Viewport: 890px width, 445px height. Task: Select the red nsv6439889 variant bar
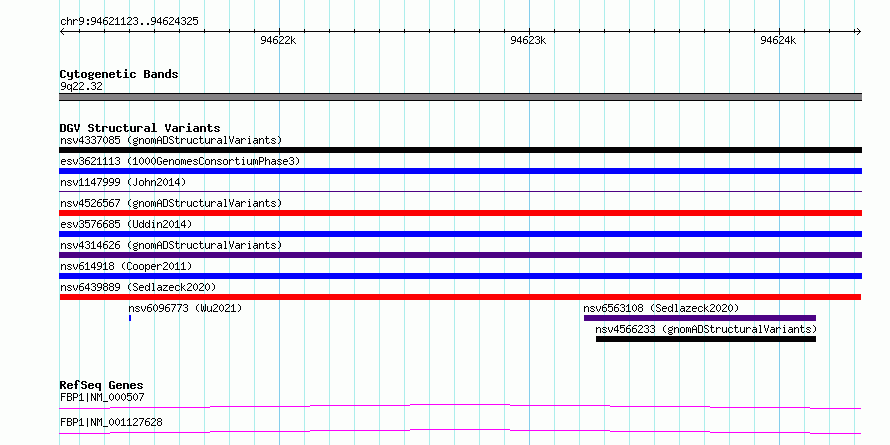click(x=460, y=297)
